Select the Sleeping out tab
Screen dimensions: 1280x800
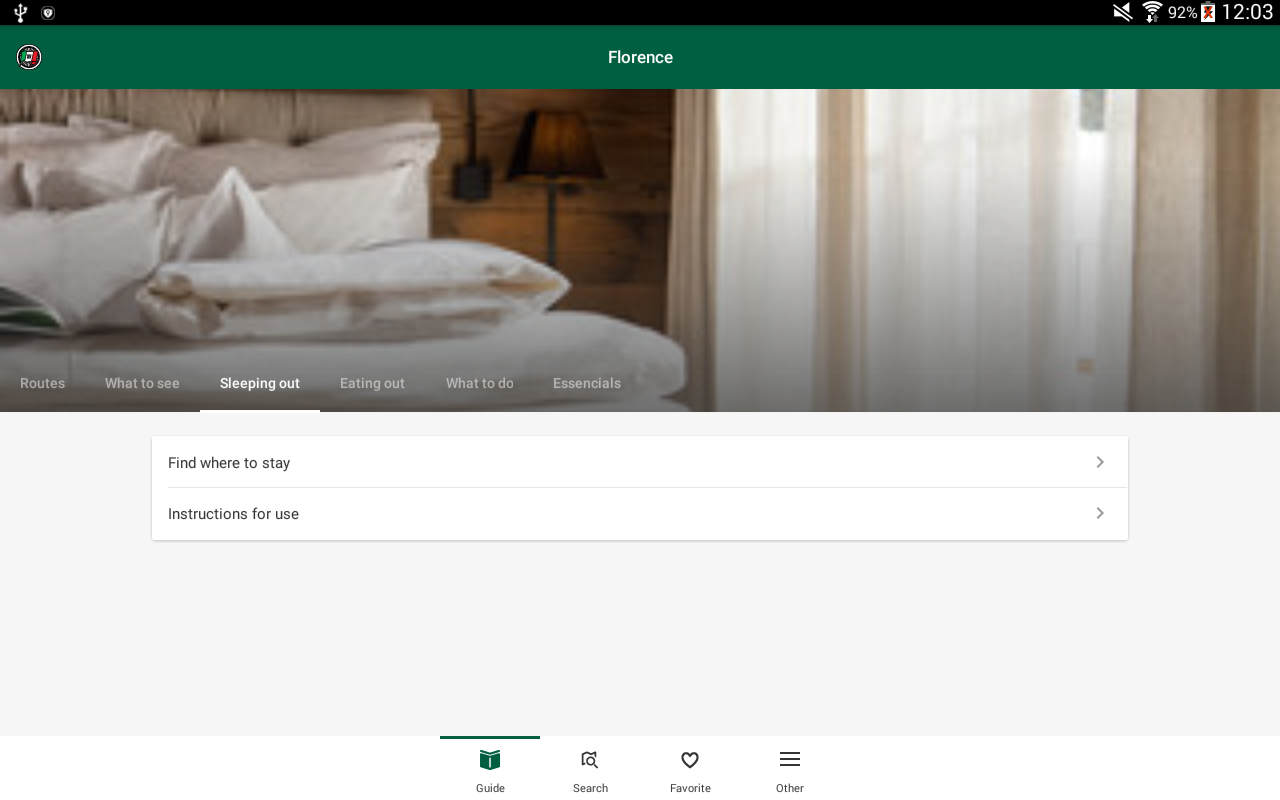click(260, 383)
